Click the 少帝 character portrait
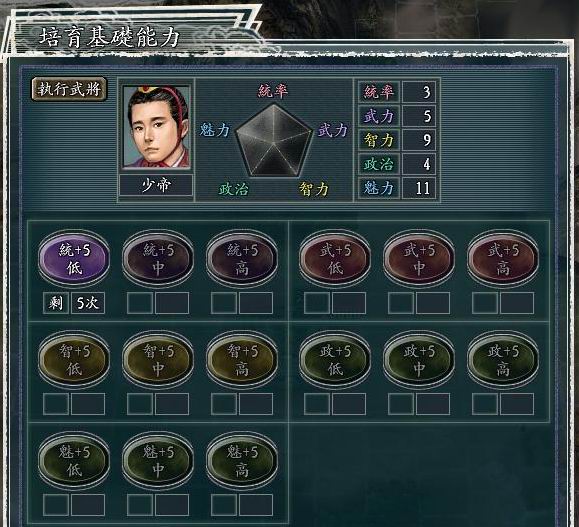 coord(156,126)
